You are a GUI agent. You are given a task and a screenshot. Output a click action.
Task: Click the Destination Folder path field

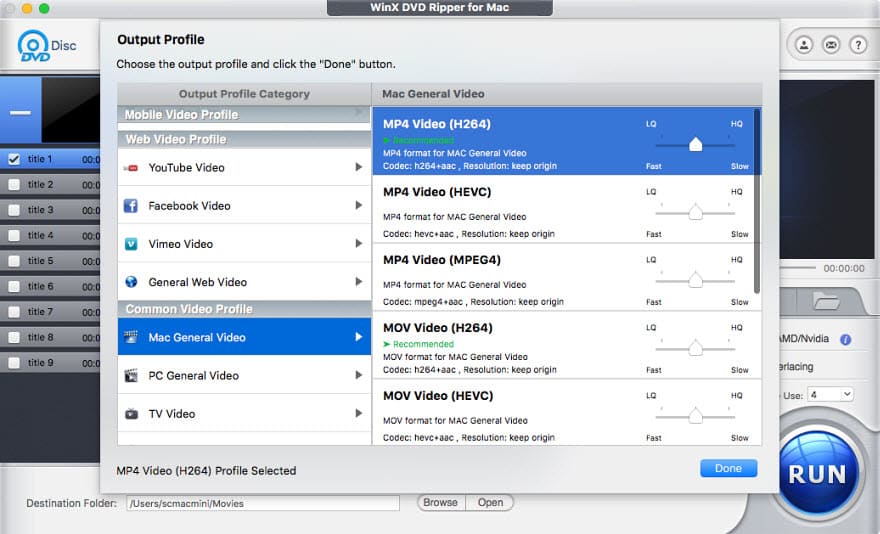[x=262, y=503]
